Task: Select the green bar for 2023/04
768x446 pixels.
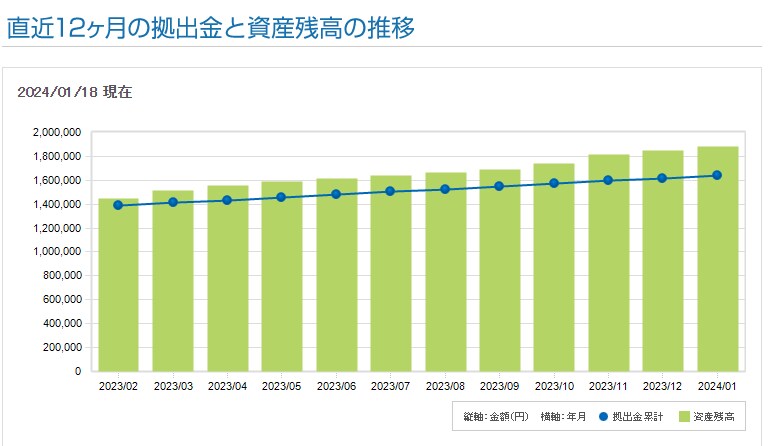Action: (x=228, y=279)
